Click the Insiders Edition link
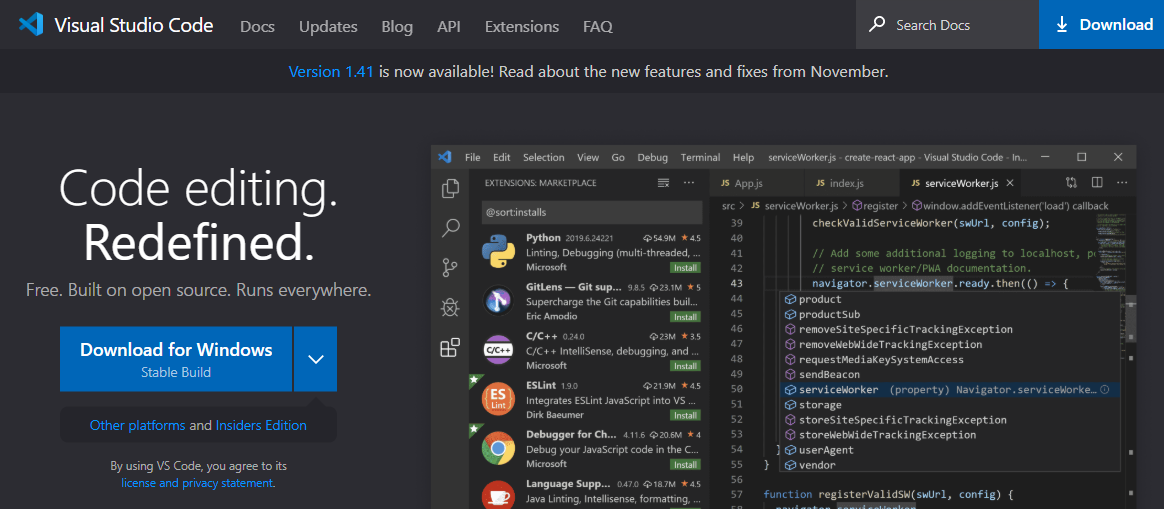The height and width of the screenshot is (509, 1164). (261, 425)
